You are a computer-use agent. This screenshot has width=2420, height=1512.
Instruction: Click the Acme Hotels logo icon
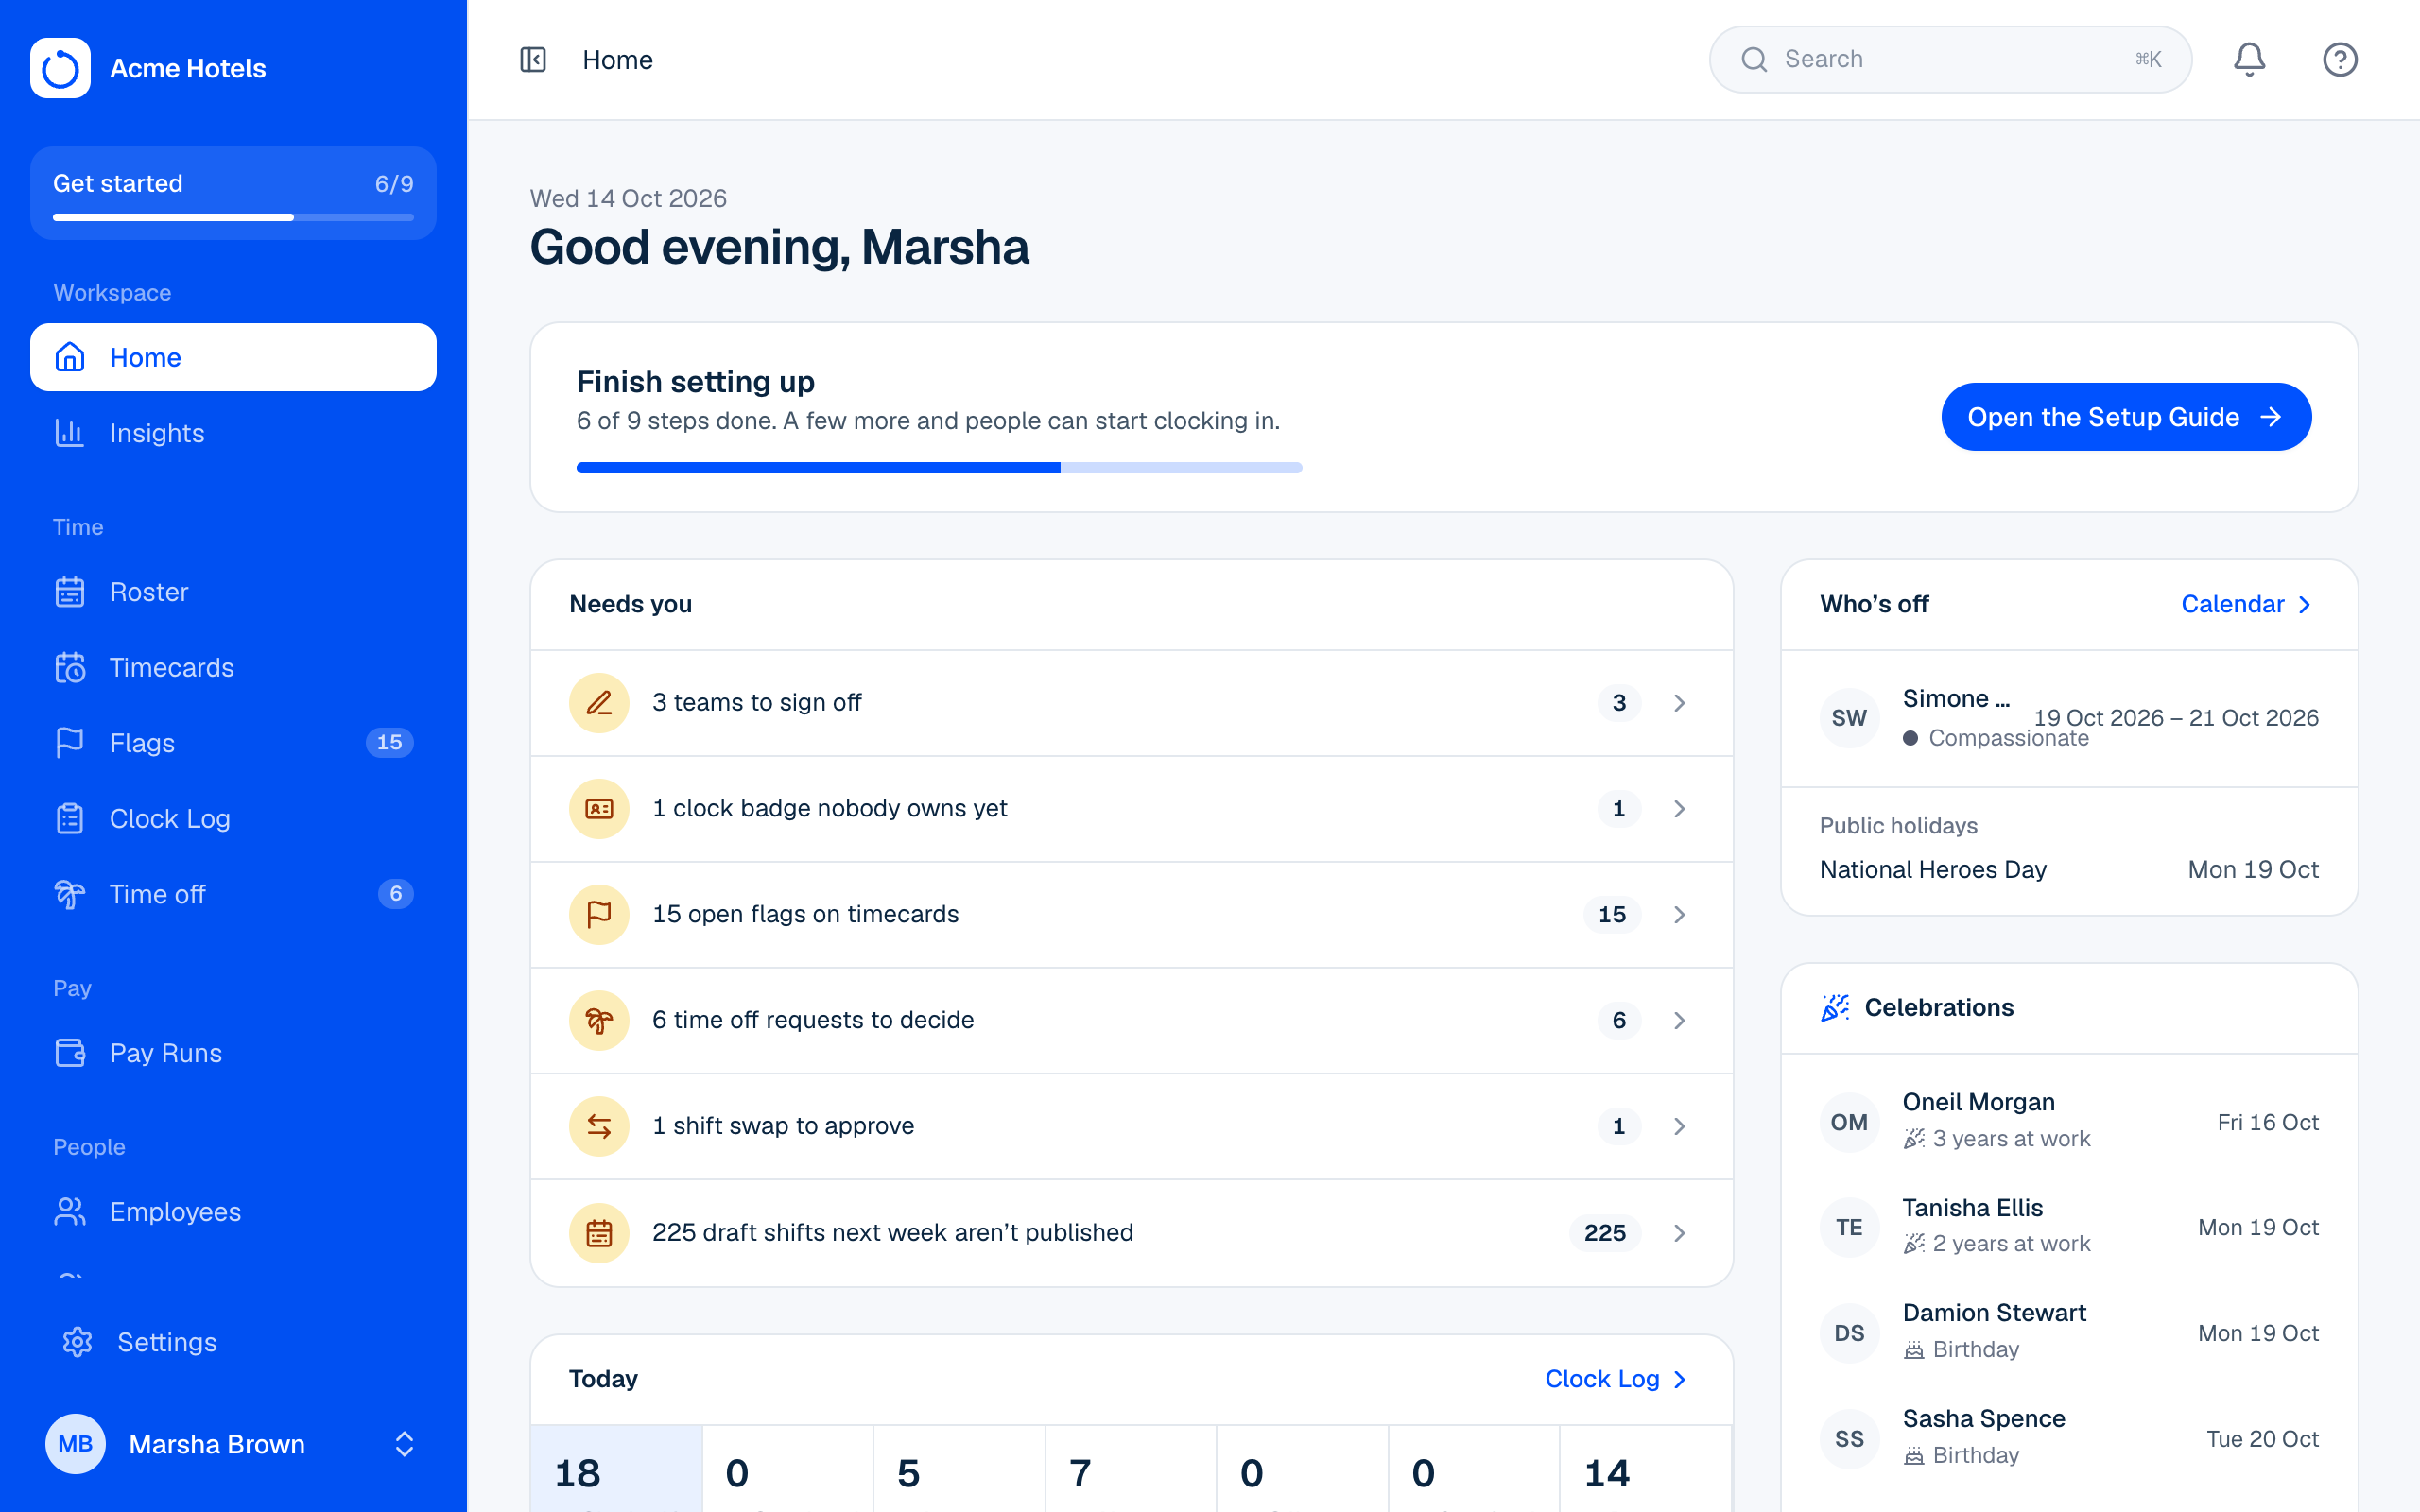click(60, 68)
